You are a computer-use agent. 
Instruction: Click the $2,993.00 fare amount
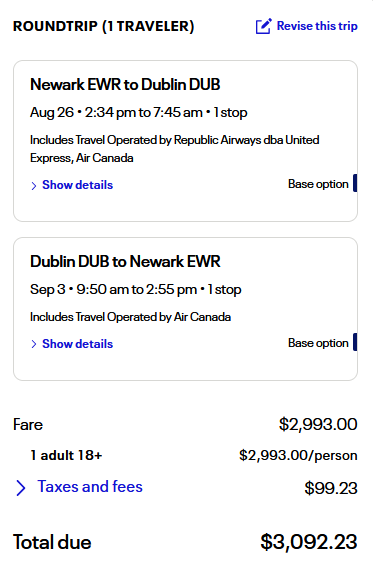[x=318, y=424]
